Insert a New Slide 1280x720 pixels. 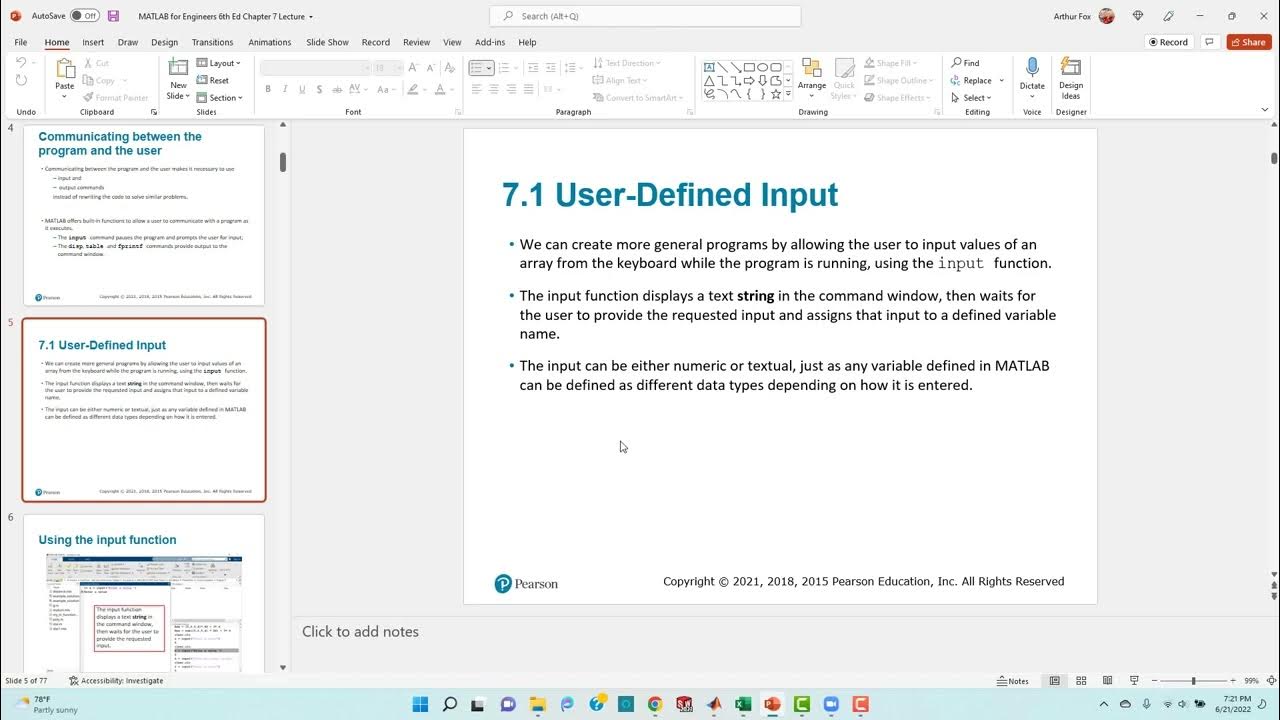pos(178,79)
